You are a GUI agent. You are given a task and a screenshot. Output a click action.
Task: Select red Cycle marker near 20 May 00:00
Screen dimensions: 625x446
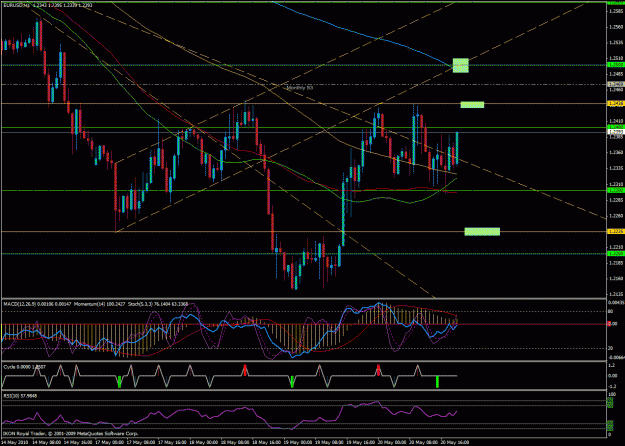tap(378, 370)
